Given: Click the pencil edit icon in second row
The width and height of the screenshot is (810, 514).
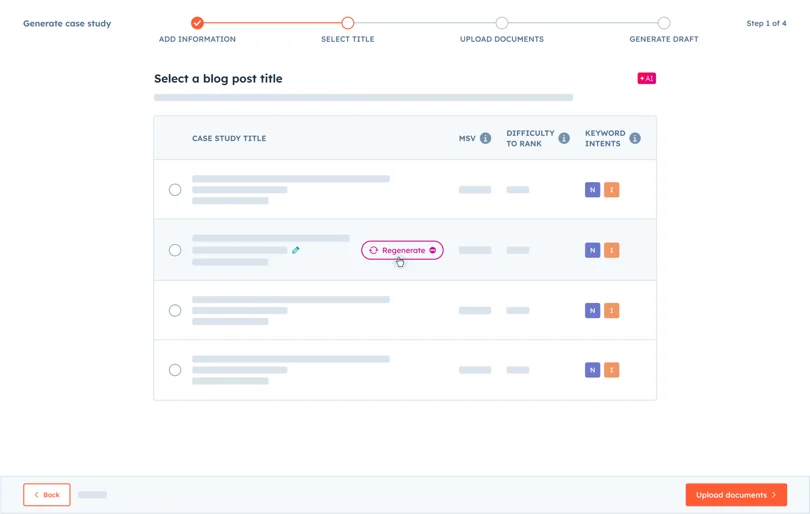Looking at the screenshot, I should [x=296, y=250].
